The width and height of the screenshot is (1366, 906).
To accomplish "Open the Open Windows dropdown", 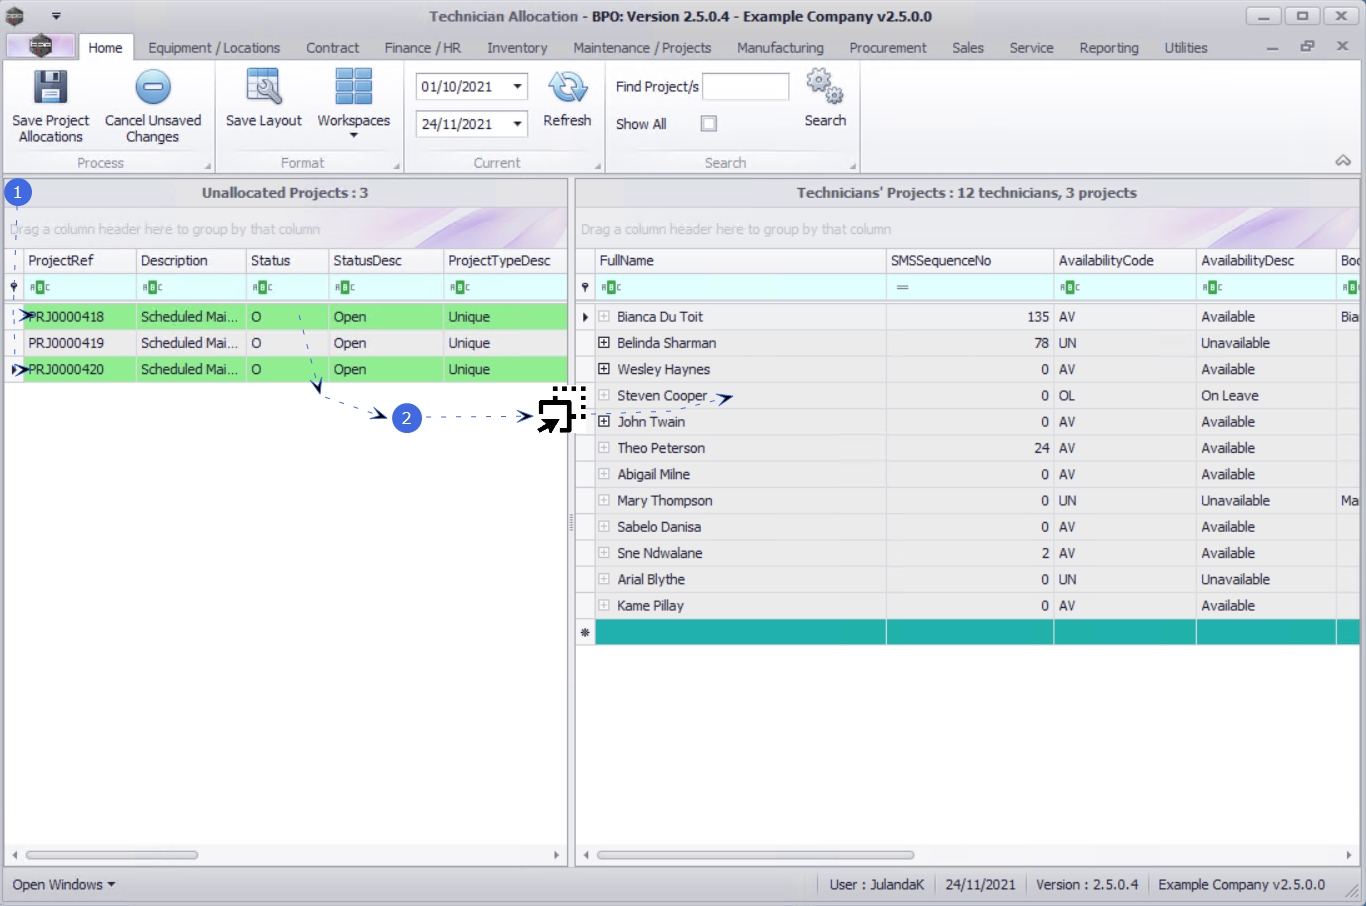I will 64,885.
